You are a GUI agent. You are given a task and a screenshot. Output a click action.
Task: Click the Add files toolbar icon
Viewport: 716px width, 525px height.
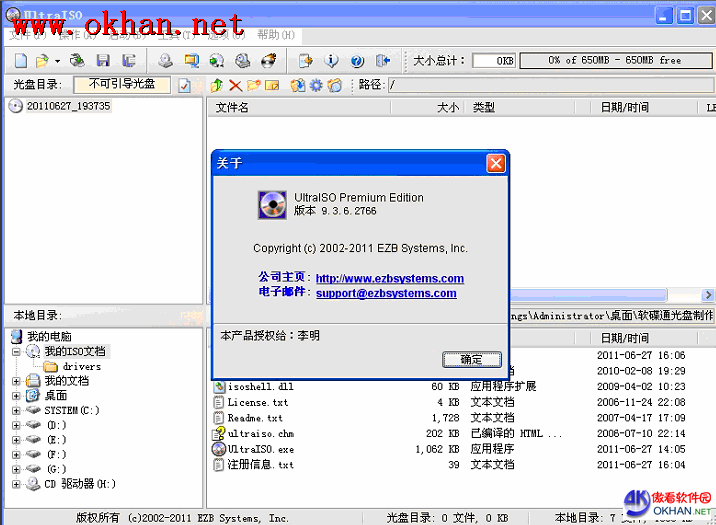305,61
